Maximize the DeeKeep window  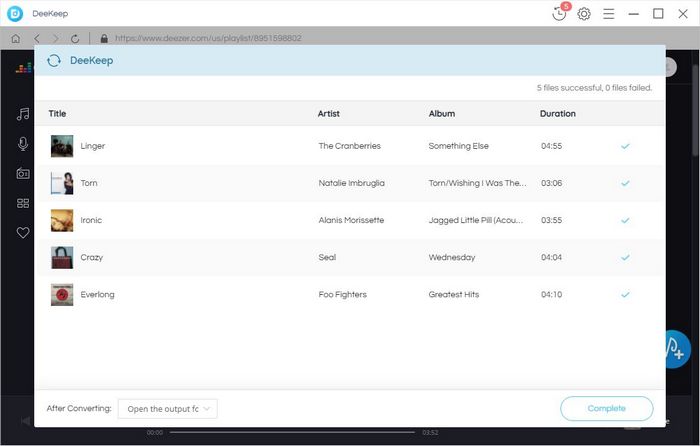658,14
